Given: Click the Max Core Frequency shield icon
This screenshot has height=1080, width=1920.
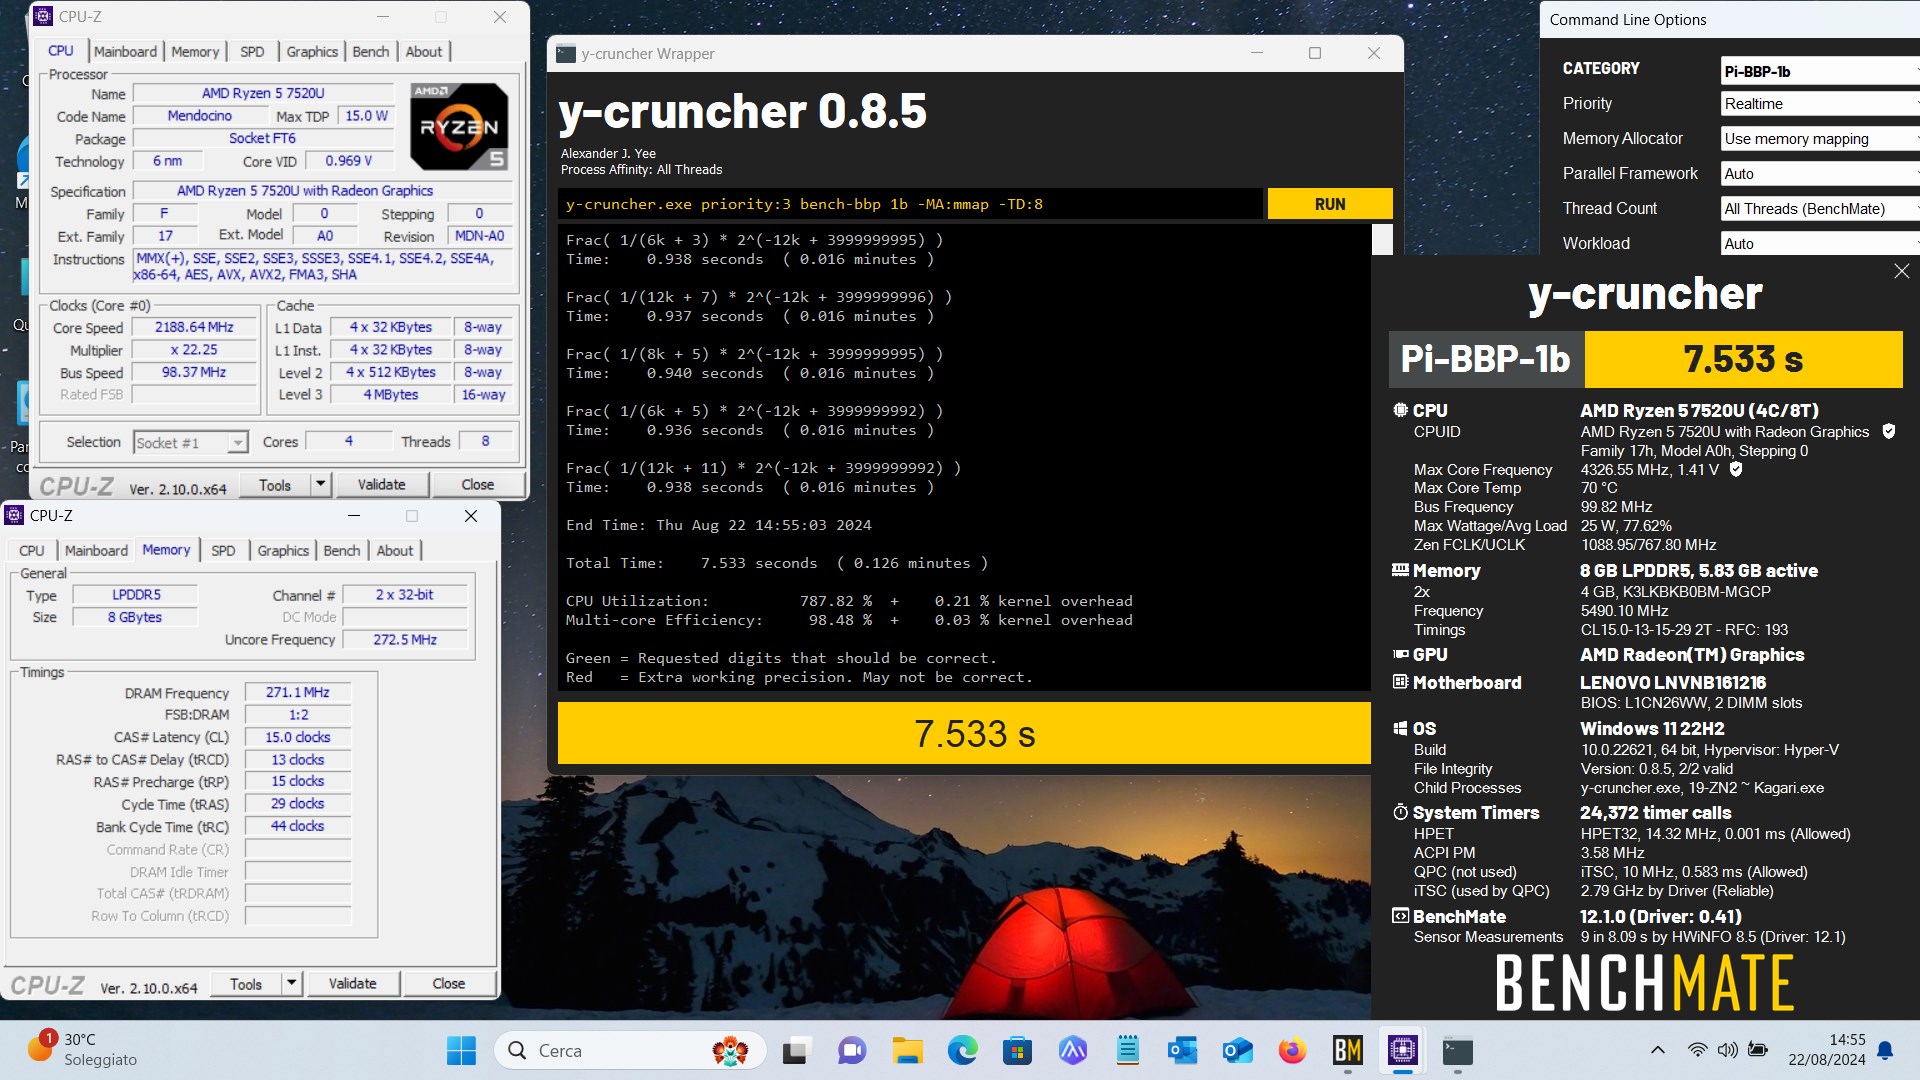Looking at the screenshot, I should (1736, 469).
